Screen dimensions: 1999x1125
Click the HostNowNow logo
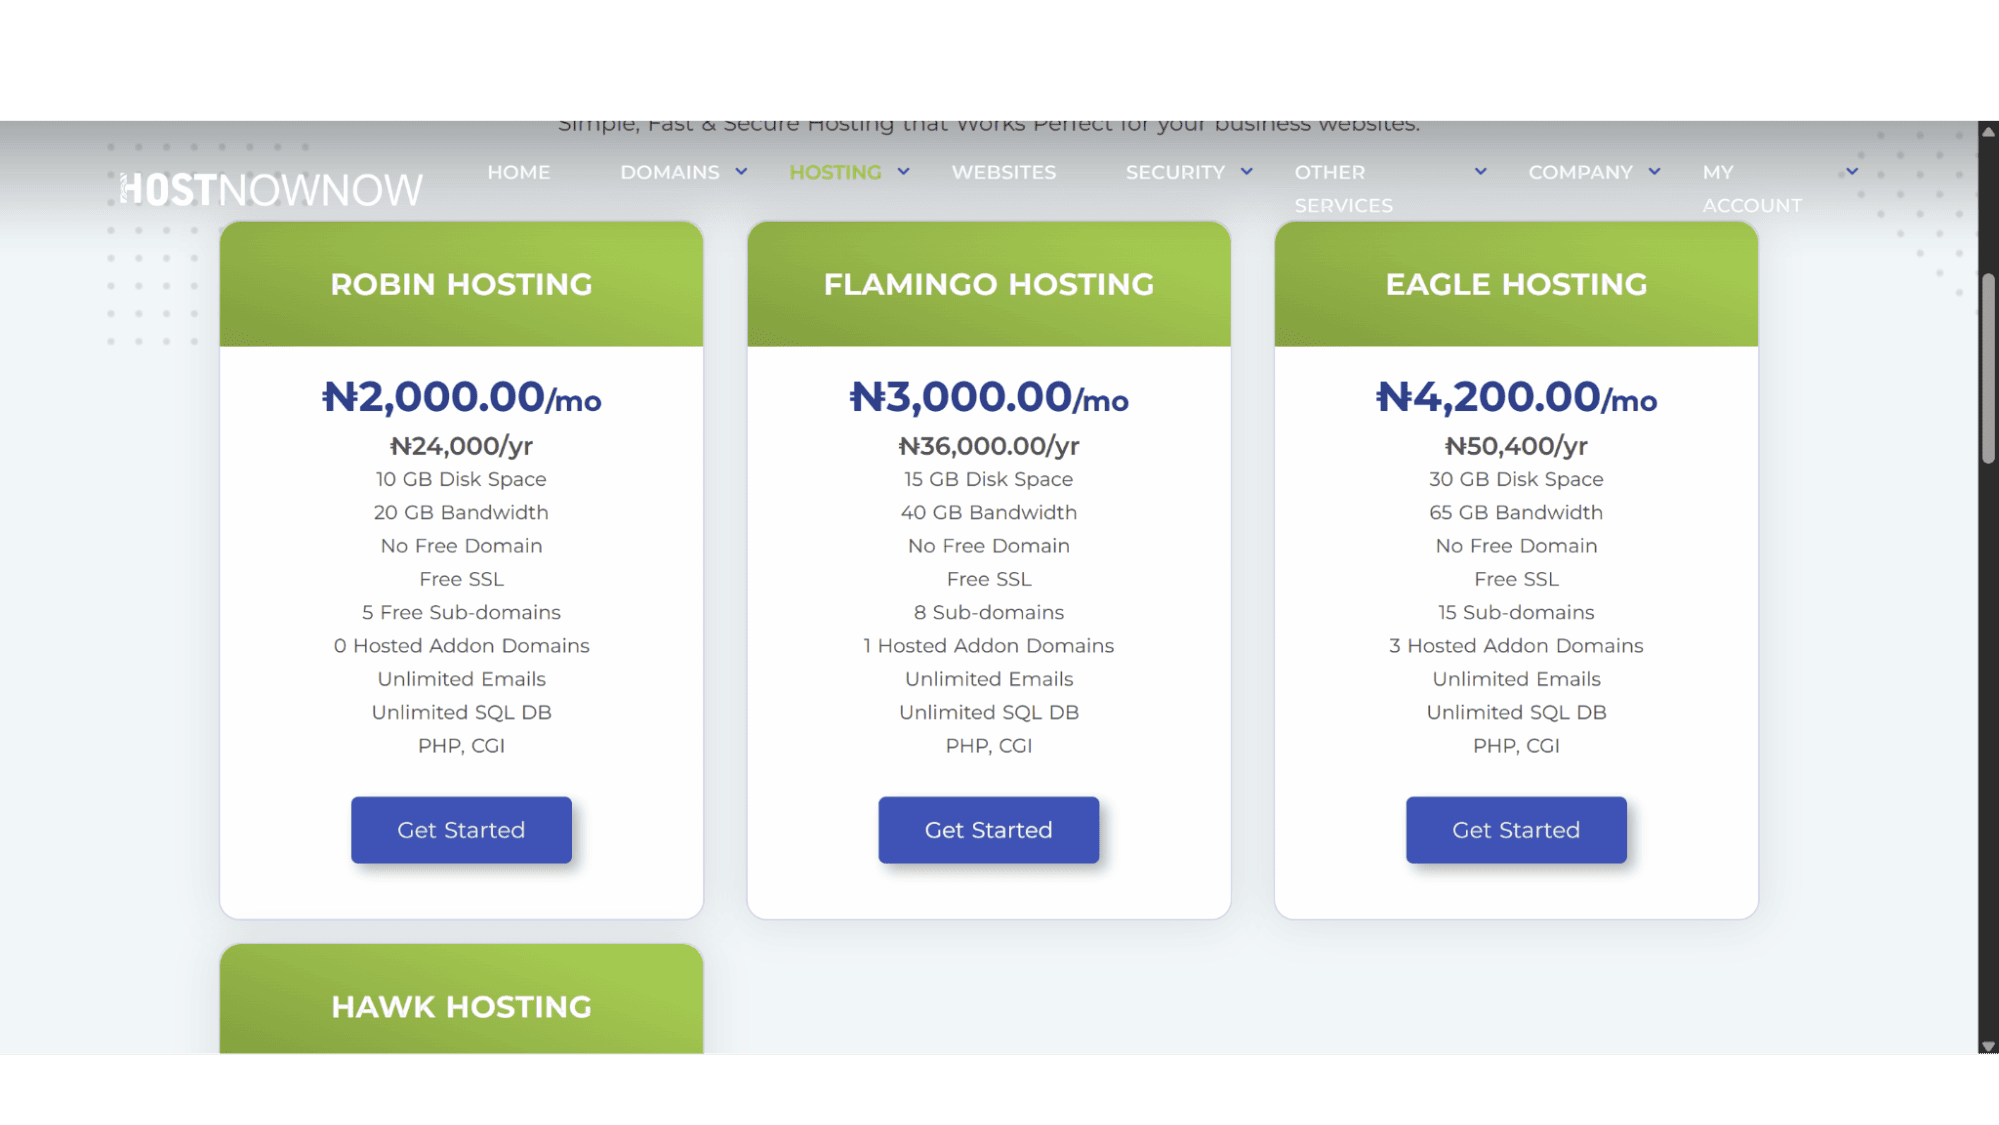coord(271,189)
